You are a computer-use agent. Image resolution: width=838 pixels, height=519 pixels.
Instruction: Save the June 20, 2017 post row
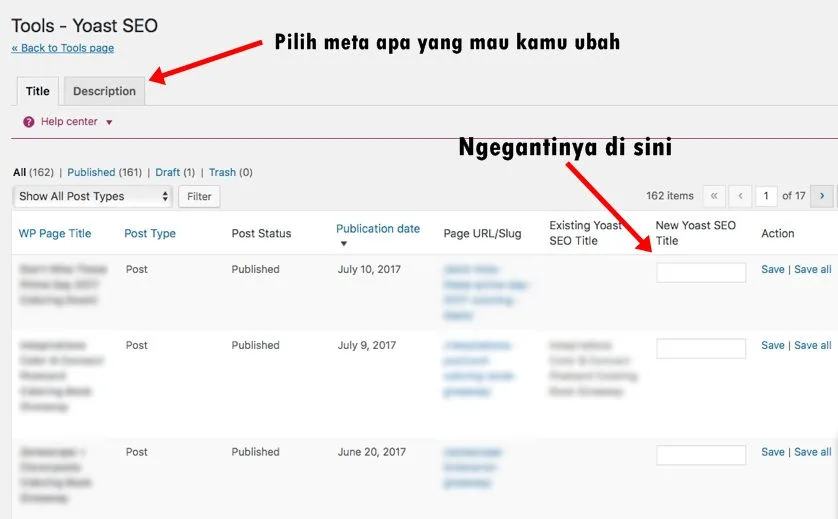coord(773,452)
